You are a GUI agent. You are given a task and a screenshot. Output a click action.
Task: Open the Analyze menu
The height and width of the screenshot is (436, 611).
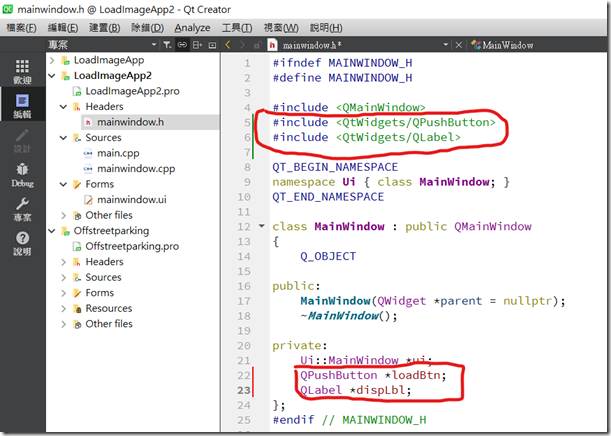[x=192, y=28]
